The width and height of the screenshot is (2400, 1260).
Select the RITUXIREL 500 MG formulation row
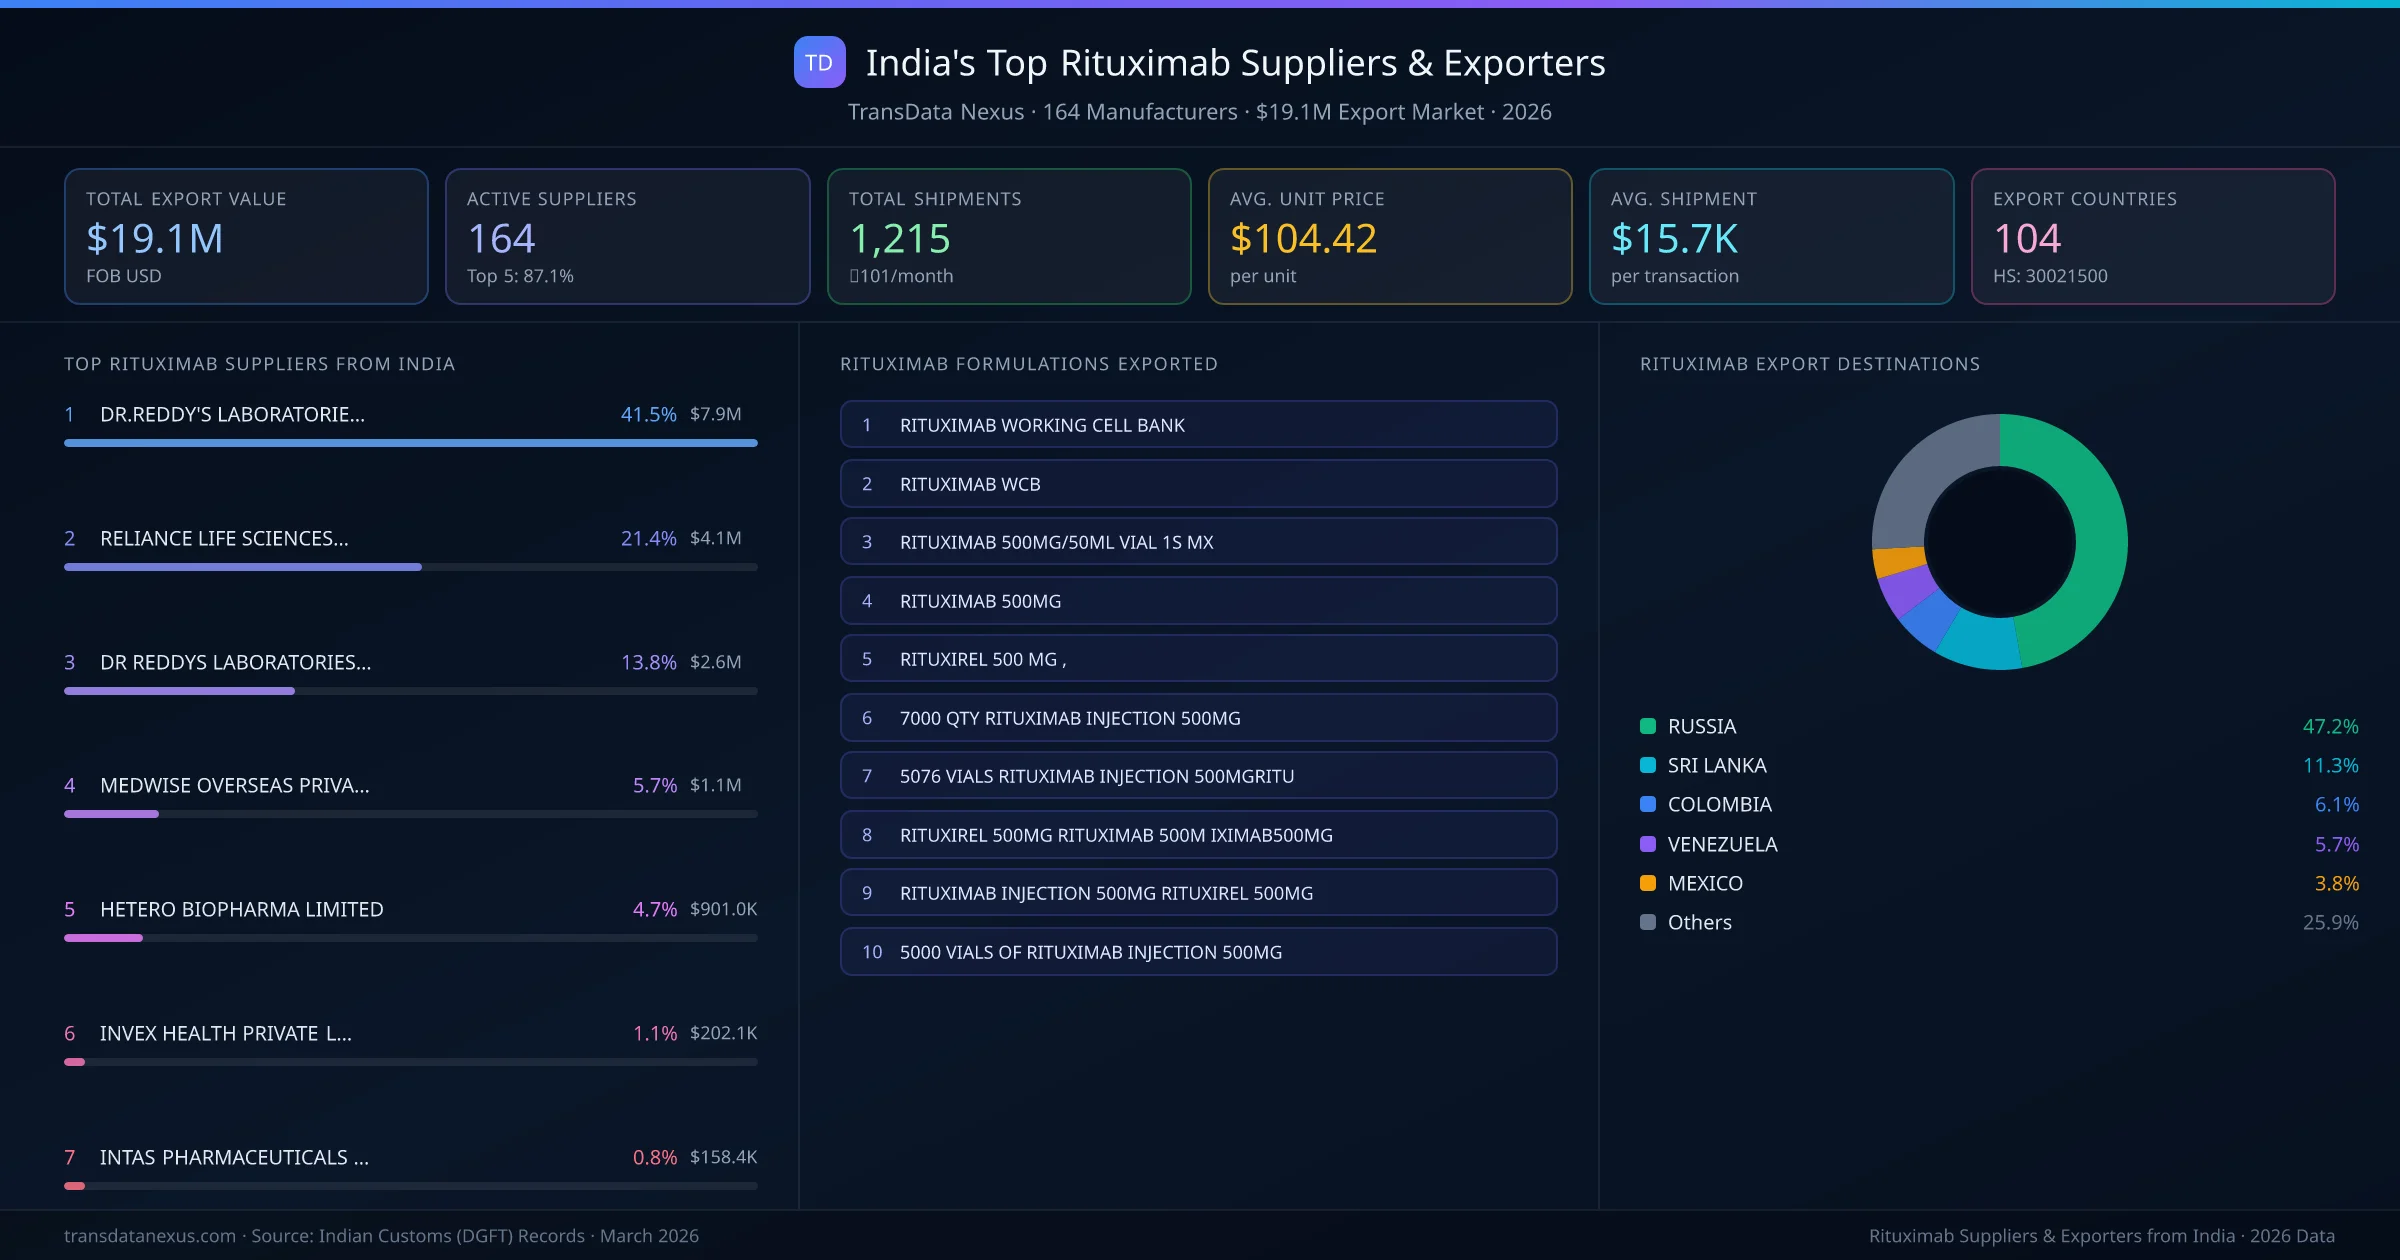tap(1197, 658)
